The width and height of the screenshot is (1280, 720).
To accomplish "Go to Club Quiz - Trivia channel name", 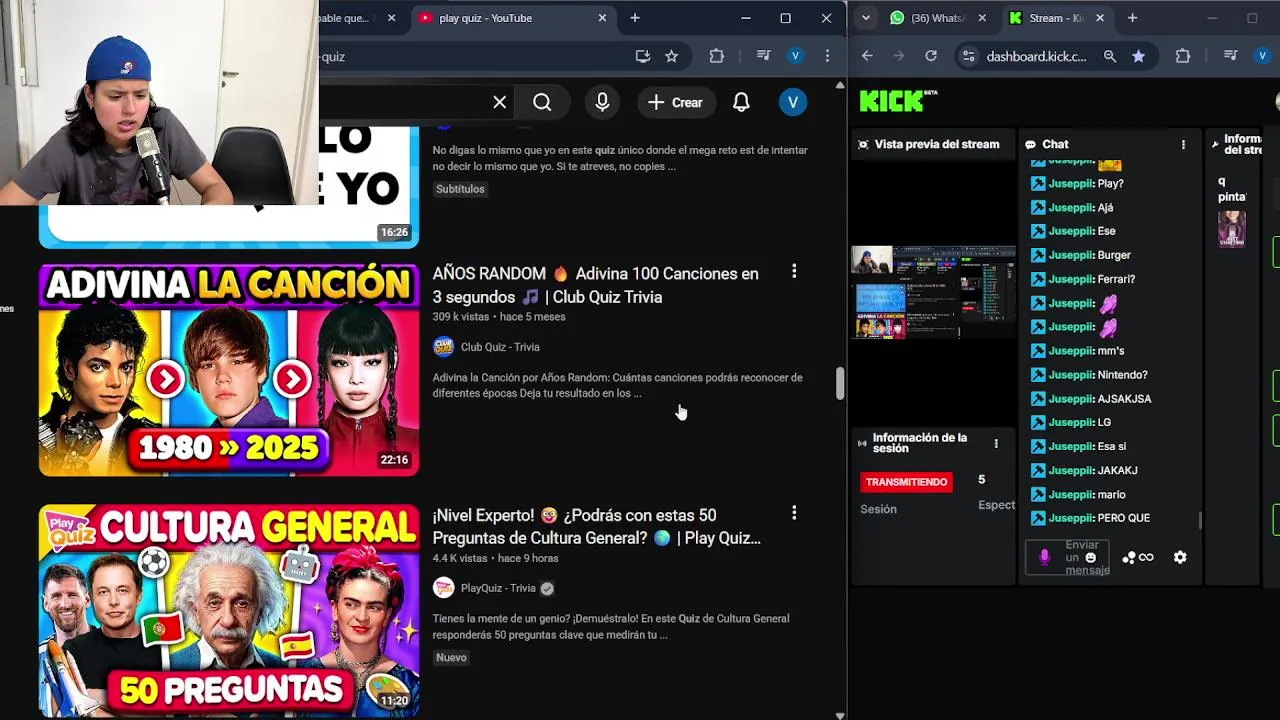I will pos(500,347).
